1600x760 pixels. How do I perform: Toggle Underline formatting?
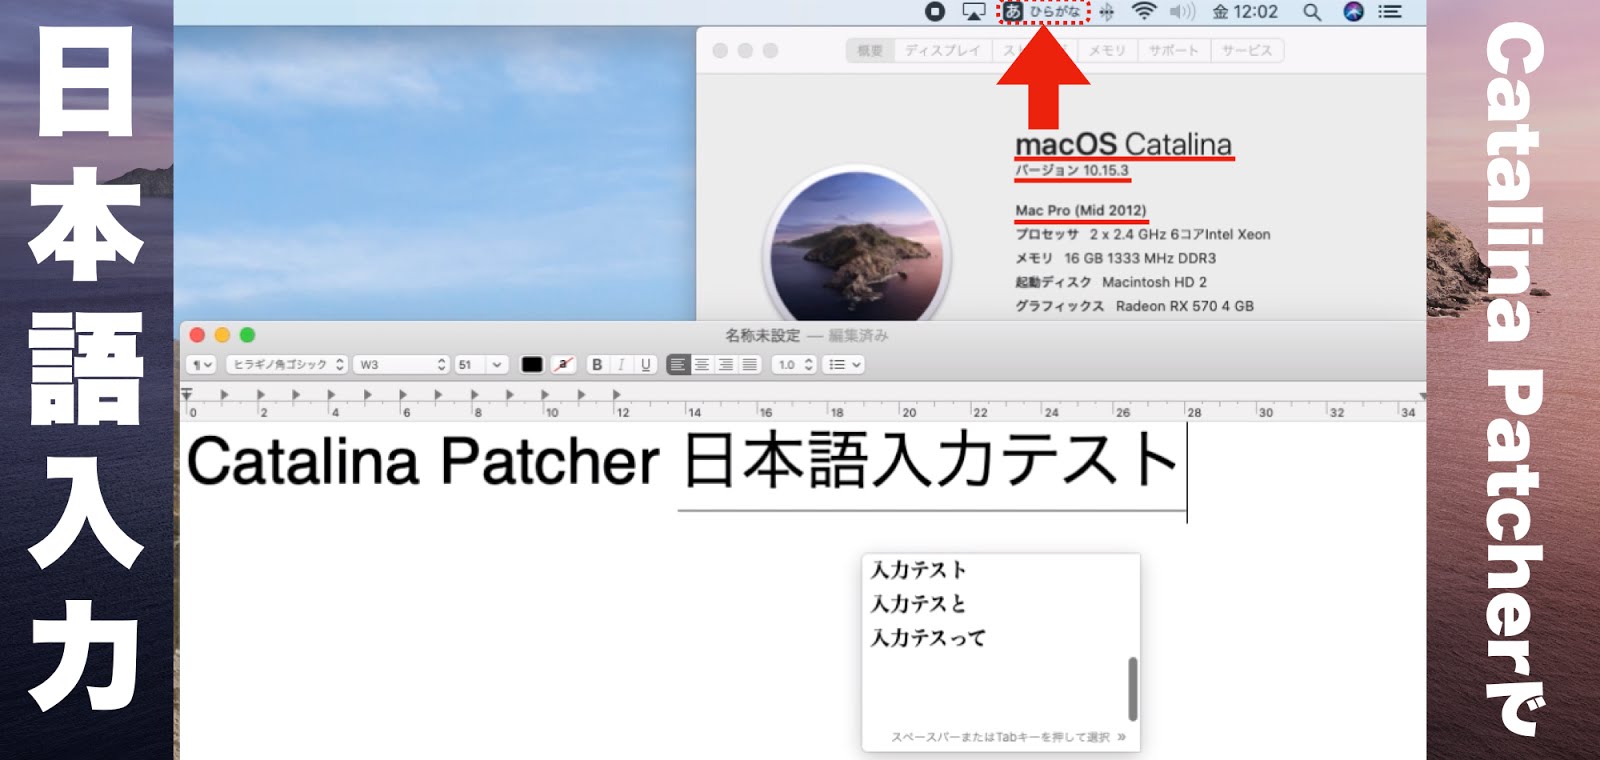[x=645, y=365]
